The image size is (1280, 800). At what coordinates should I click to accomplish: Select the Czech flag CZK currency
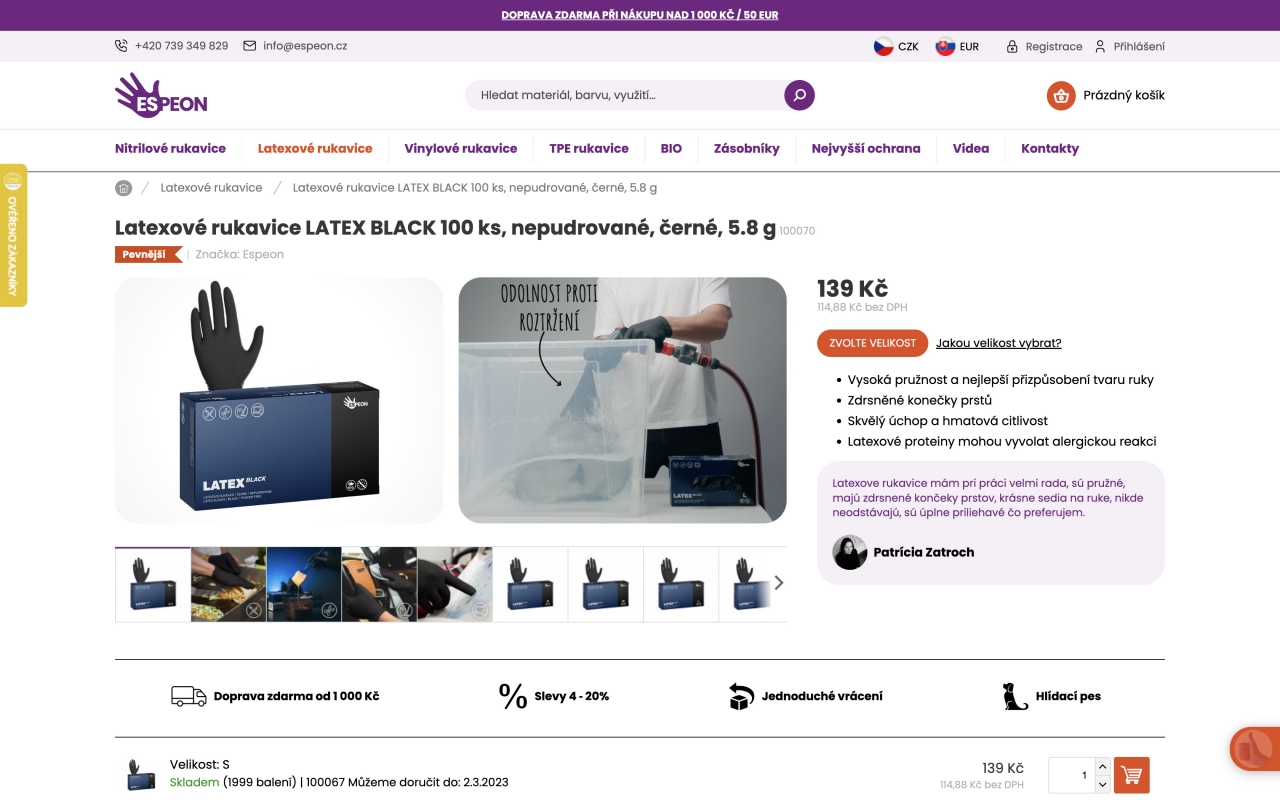tap(896, 46)
